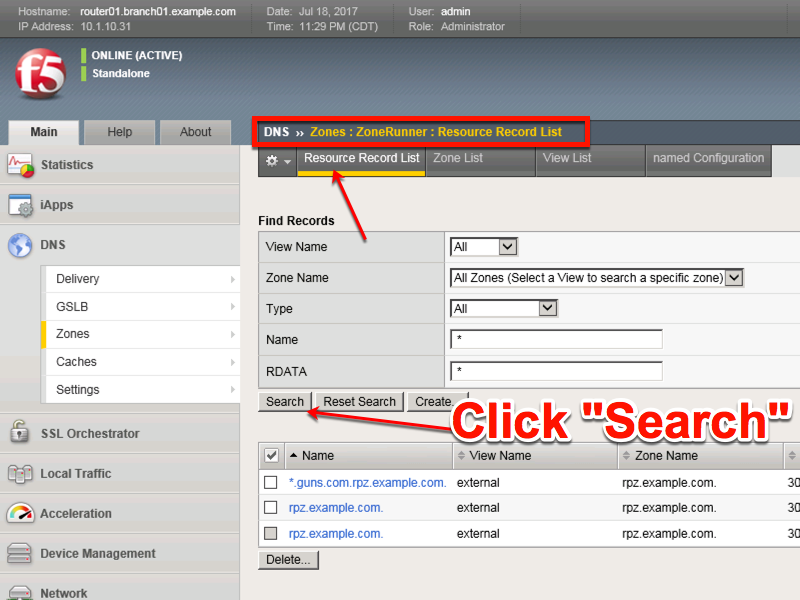The height and width of the screenshot is (600, 800).
Task: Click the Delete... button
Action: coord(288,560)
